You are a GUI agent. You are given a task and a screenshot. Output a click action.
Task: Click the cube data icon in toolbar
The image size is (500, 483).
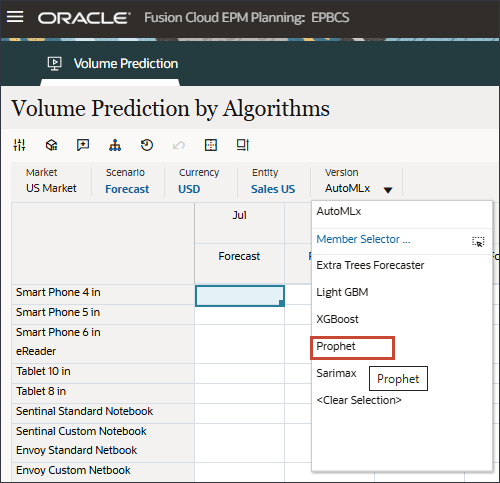click(x=51, y=145)
